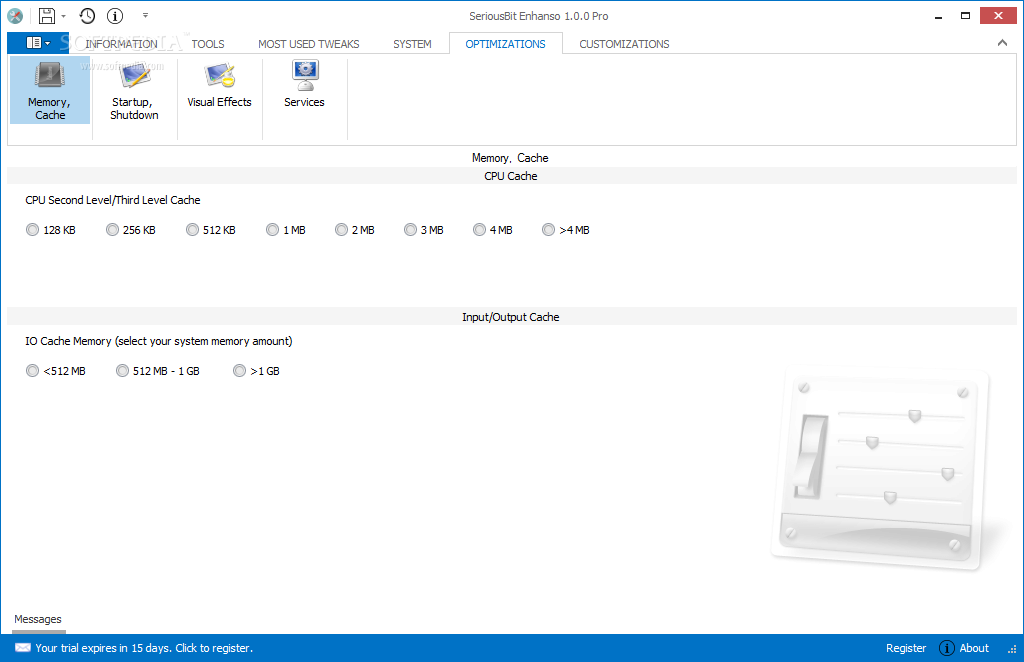Click the info icon in quick access toolbar
1024x662 pixels.
pos(115,16)
